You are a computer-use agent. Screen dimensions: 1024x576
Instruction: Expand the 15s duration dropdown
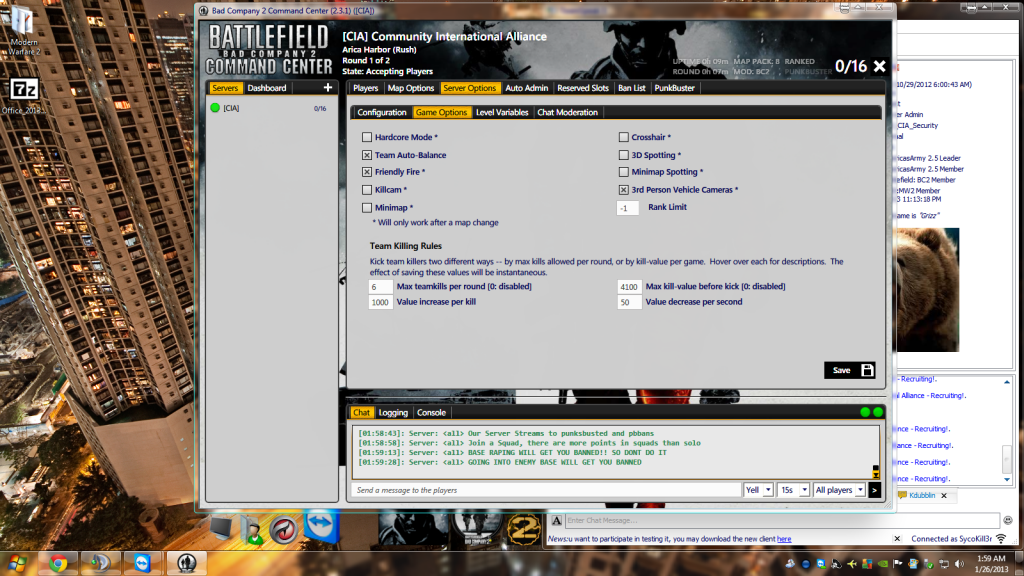click(x=793, y=490)
